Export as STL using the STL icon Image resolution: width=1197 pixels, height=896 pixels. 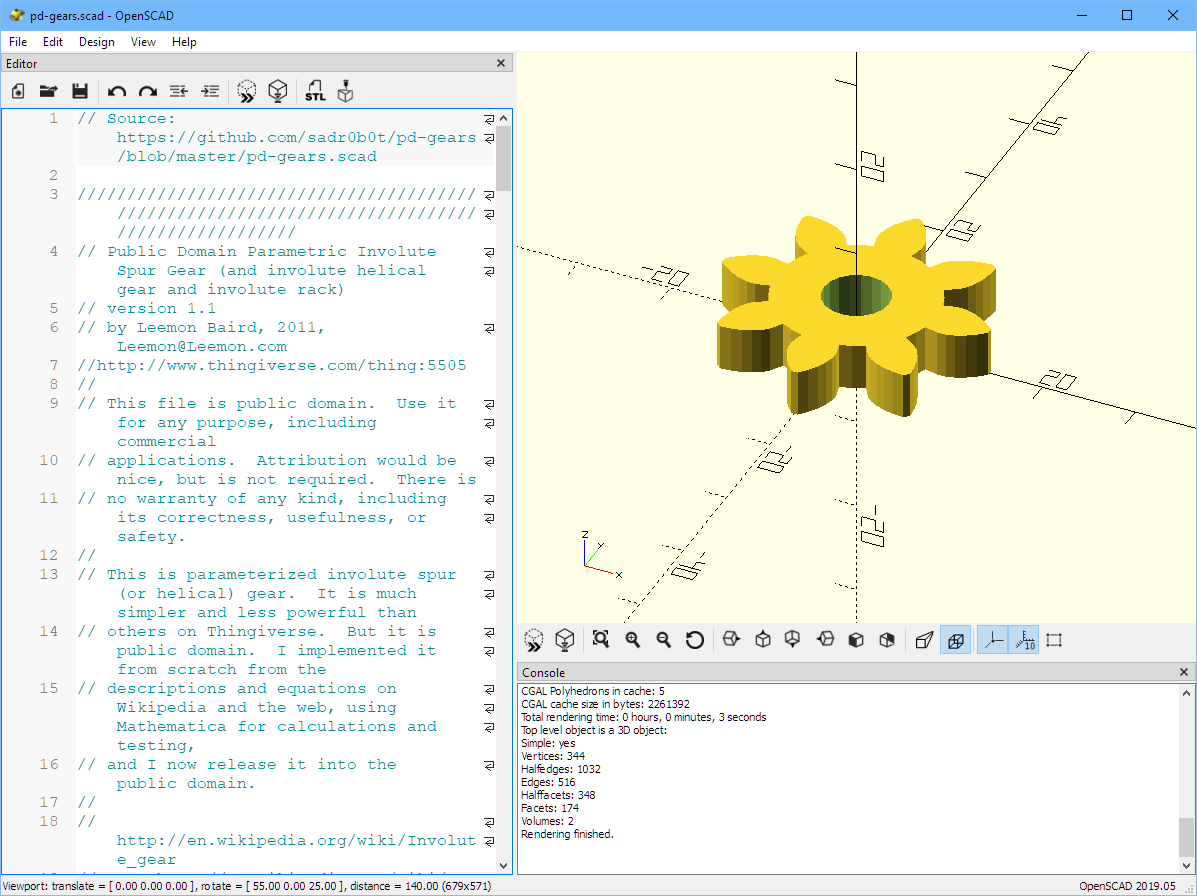(315, 91)
